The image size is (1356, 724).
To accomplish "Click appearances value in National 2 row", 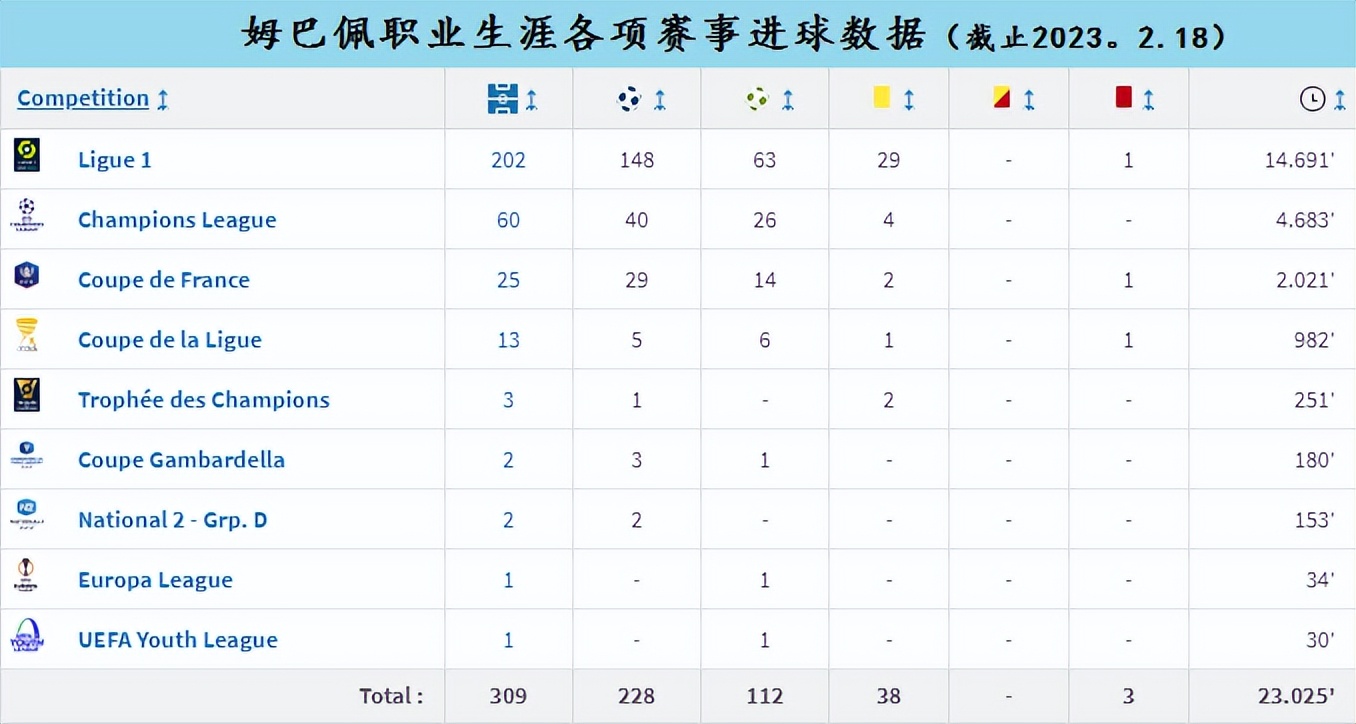I will pyautogui.click(x=508, y=520).
